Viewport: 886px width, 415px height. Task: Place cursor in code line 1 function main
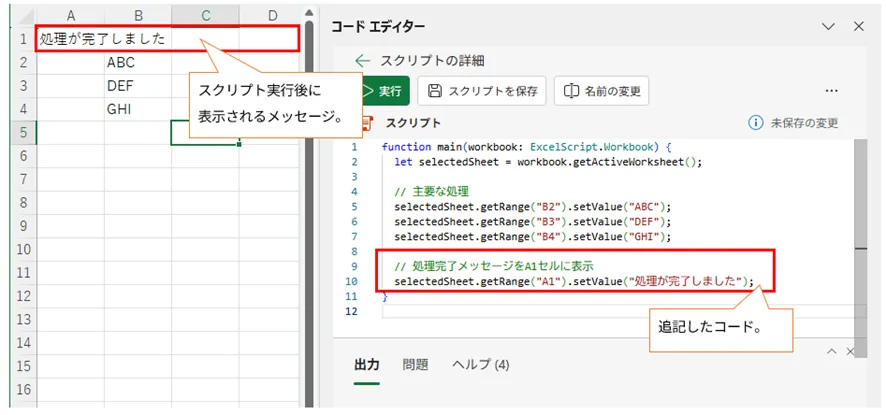(525, 147)
